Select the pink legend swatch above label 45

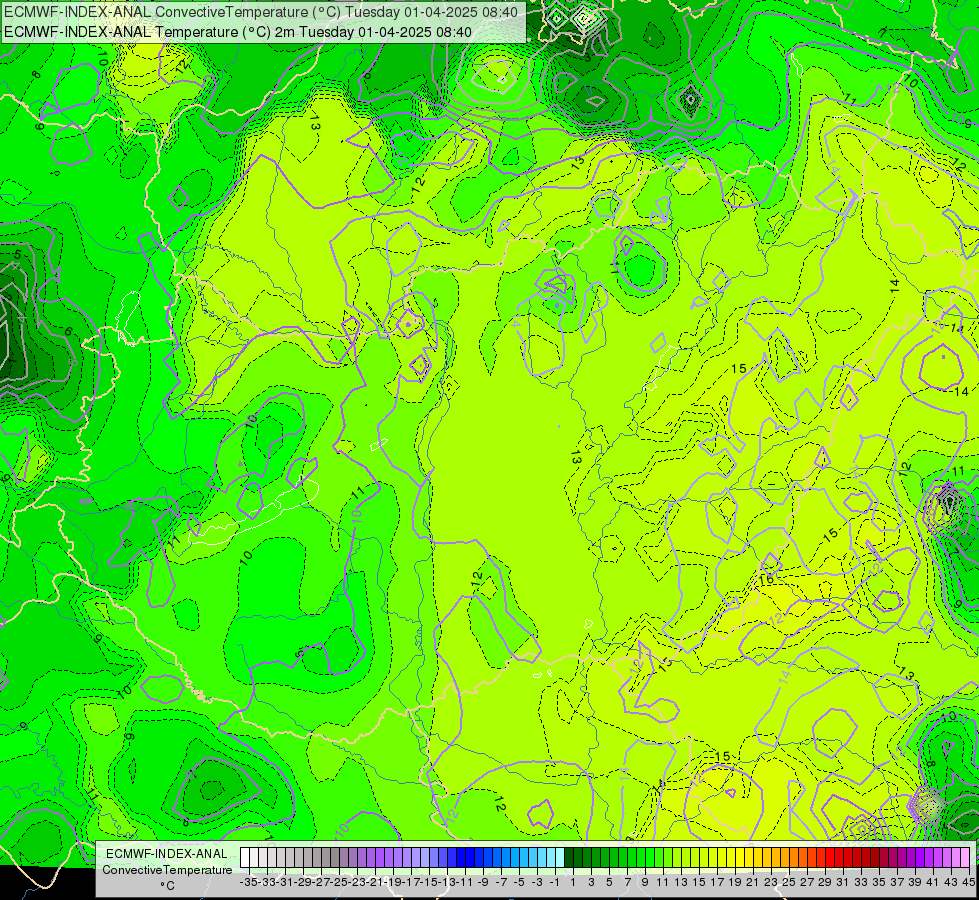(965, 858)
